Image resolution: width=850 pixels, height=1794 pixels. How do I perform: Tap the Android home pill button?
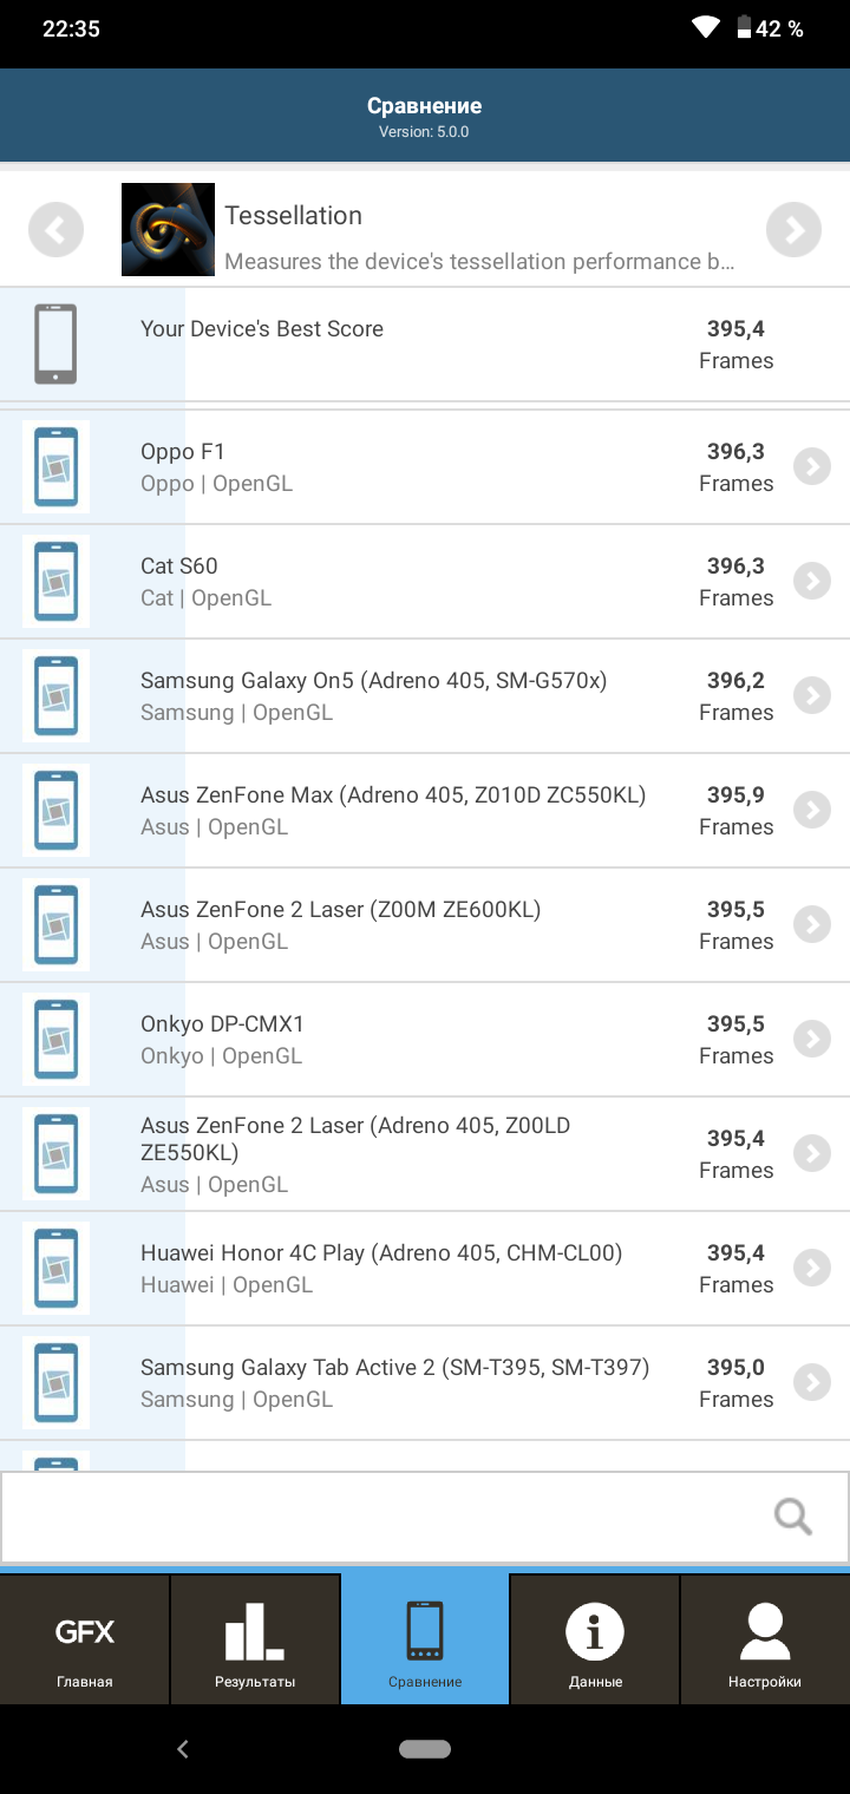click(x=425, y=1749)
